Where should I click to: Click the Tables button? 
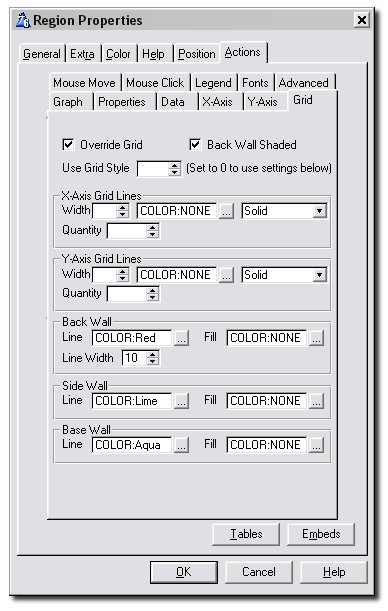click(246, 534)
